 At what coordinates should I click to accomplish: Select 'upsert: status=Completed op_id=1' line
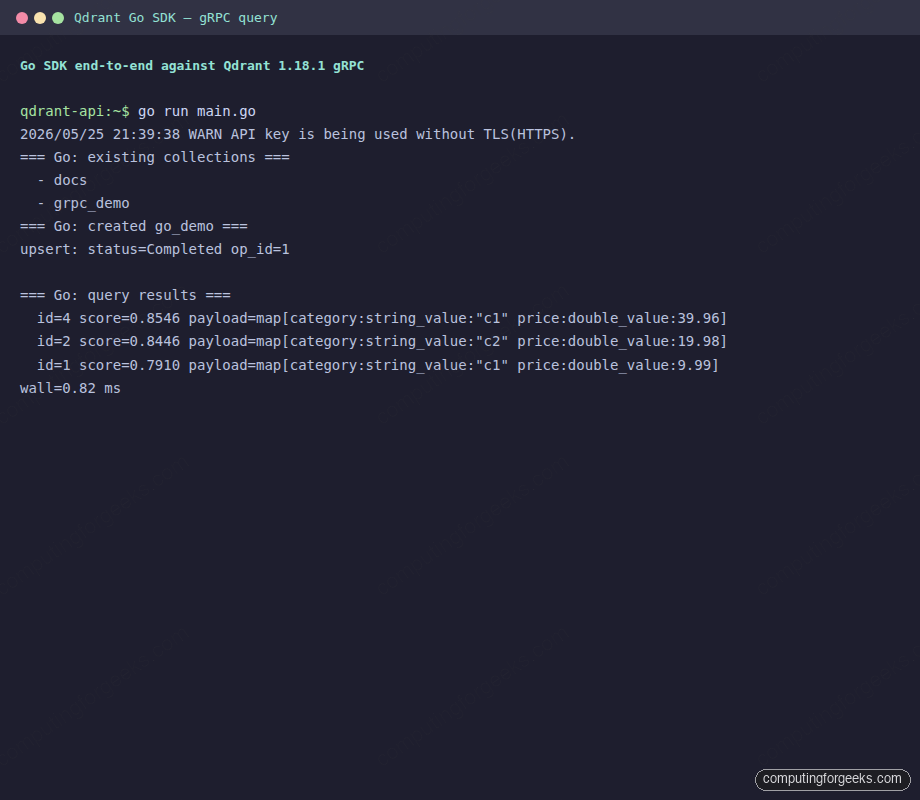[x=155, y=249]
